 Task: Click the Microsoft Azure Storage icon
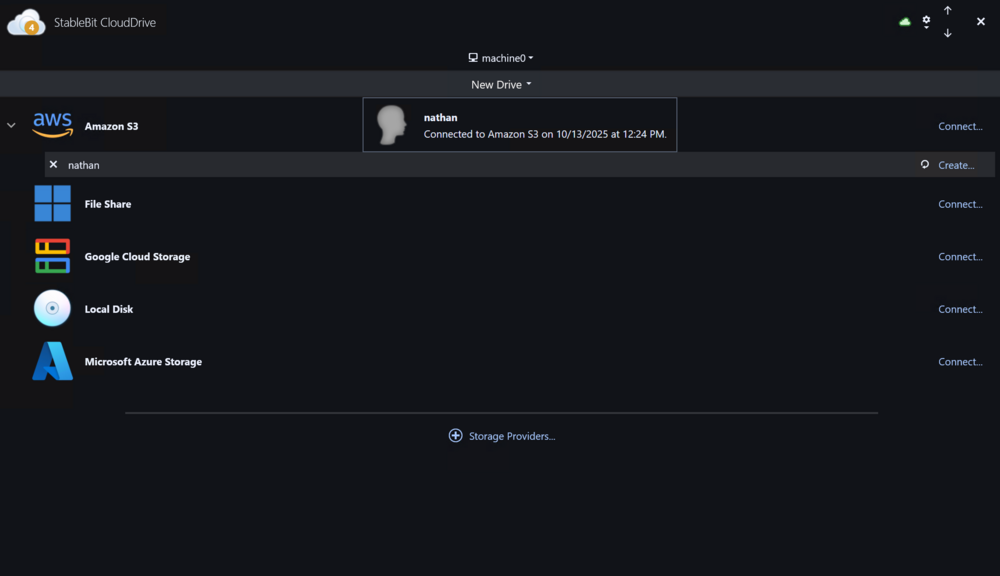(x=52, y=361)
